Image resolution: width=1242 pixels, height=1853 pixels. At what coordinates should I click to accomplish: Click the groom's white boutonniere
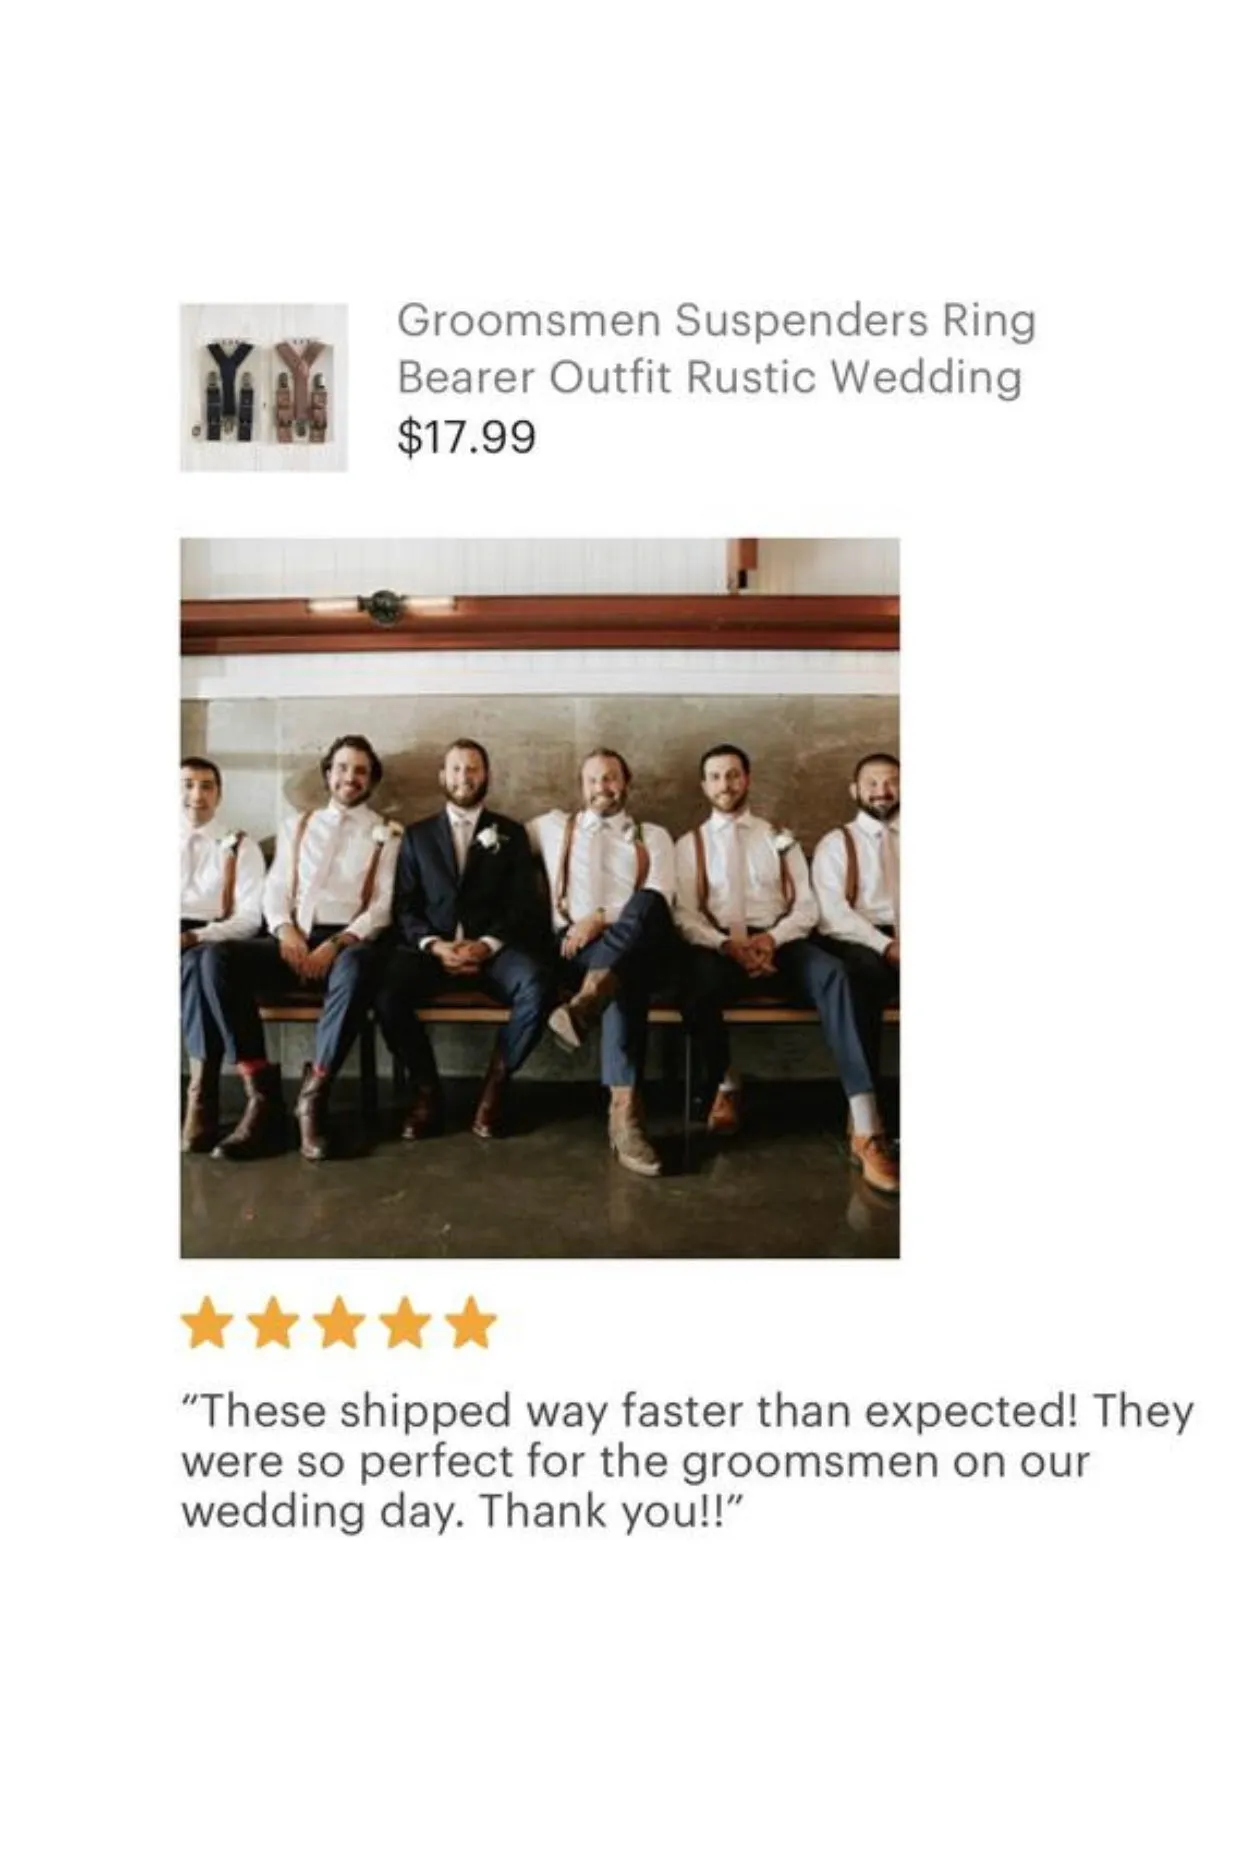pos(488,836)
